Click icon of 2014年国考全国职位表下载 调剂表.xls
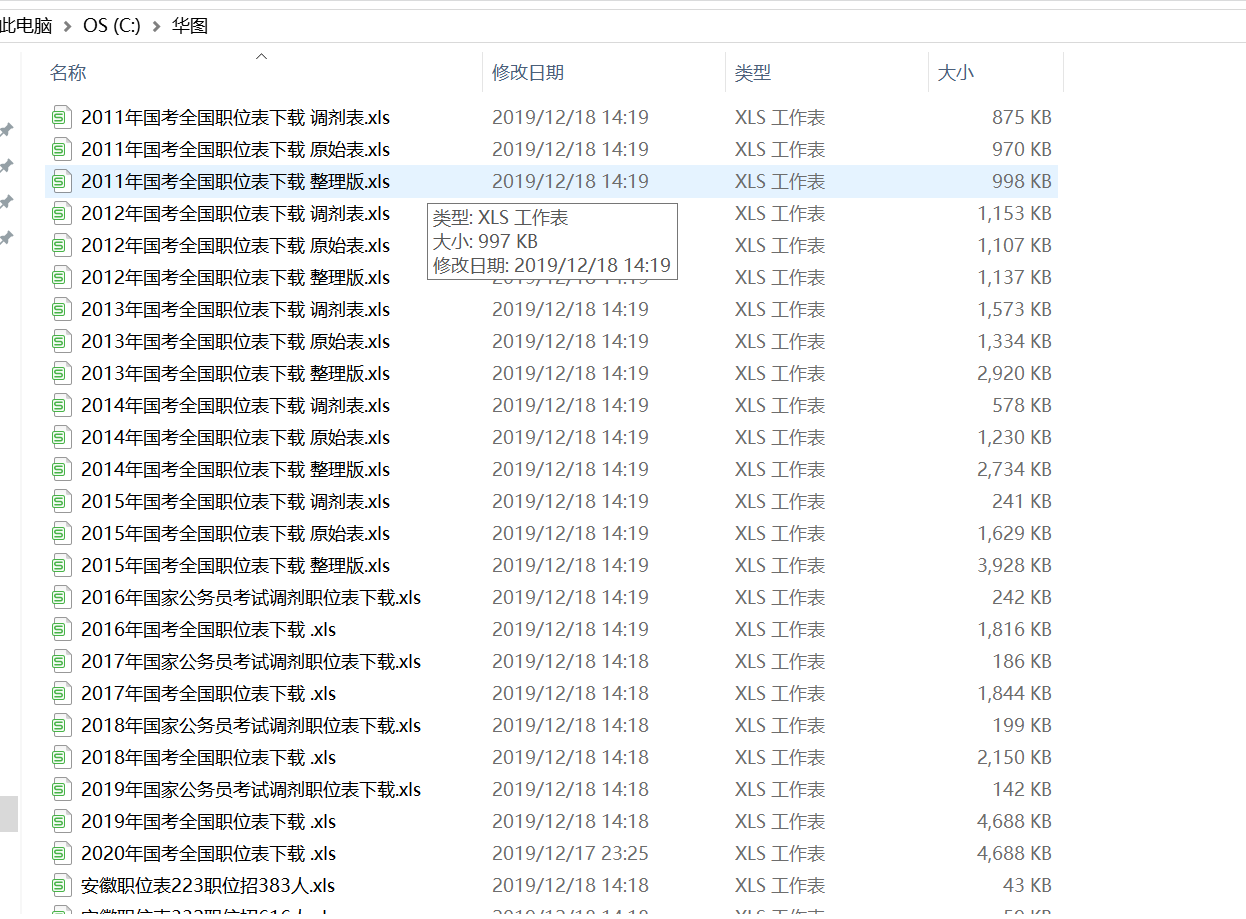The width and height of the screenshot is (1246, 919). (x=62, y=405)
